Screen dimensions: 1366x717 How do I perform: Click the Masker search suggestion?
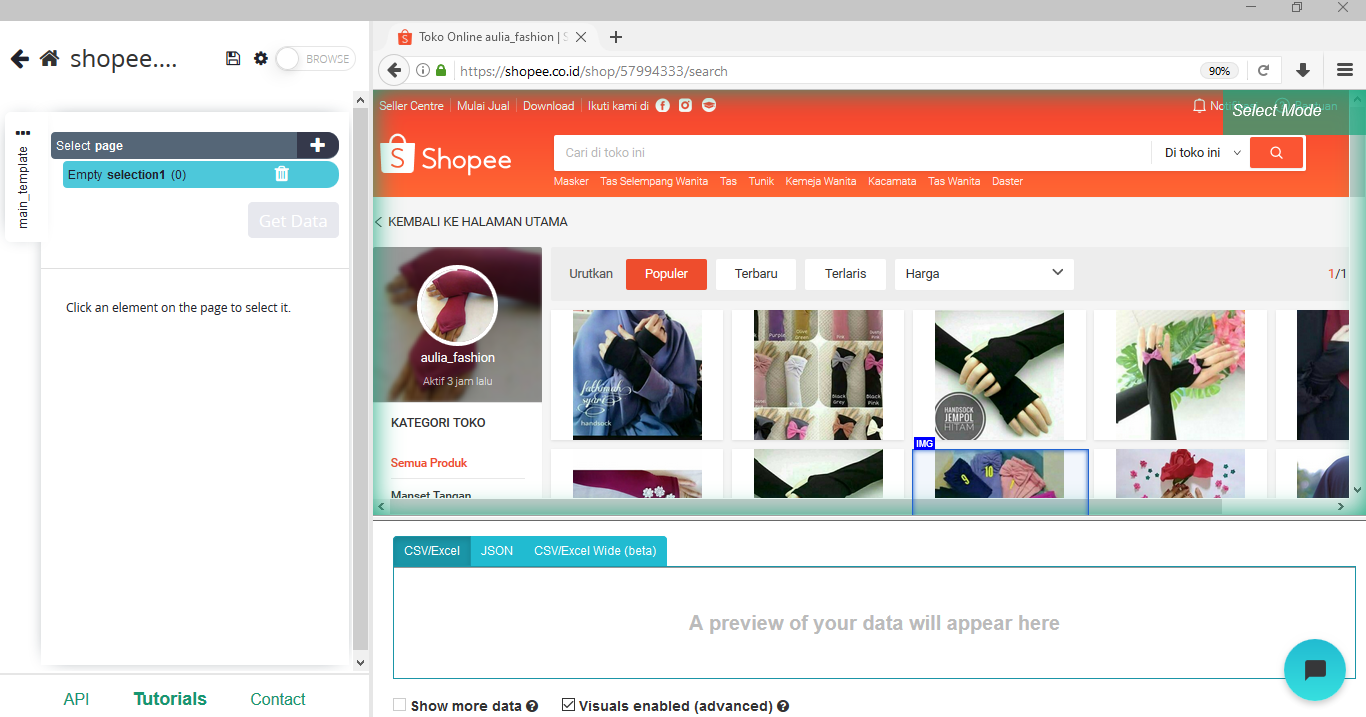[571, 182]
